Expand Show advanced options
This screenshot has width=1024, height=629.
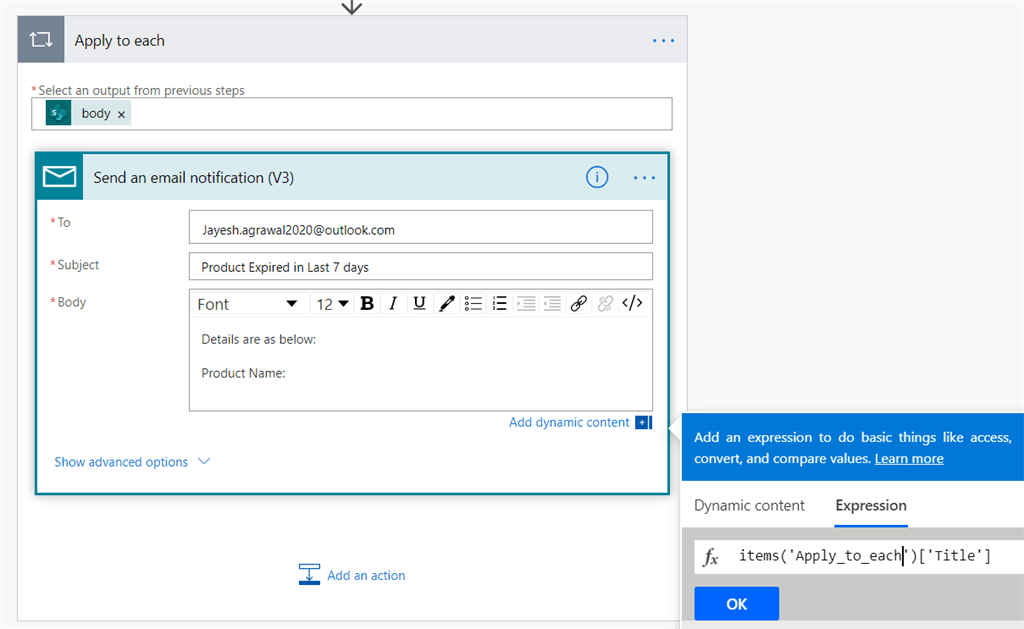(123, 461)
